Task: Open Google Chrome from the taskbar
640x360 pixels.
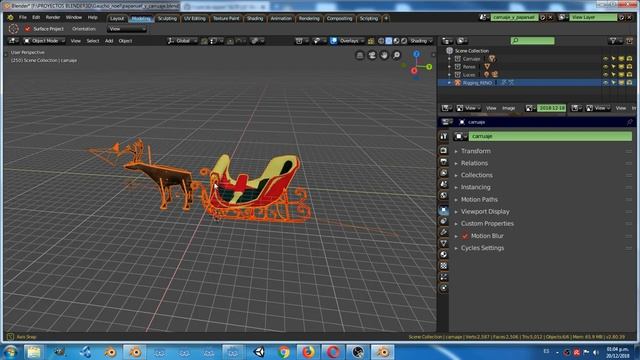Action: pos(284,352)
